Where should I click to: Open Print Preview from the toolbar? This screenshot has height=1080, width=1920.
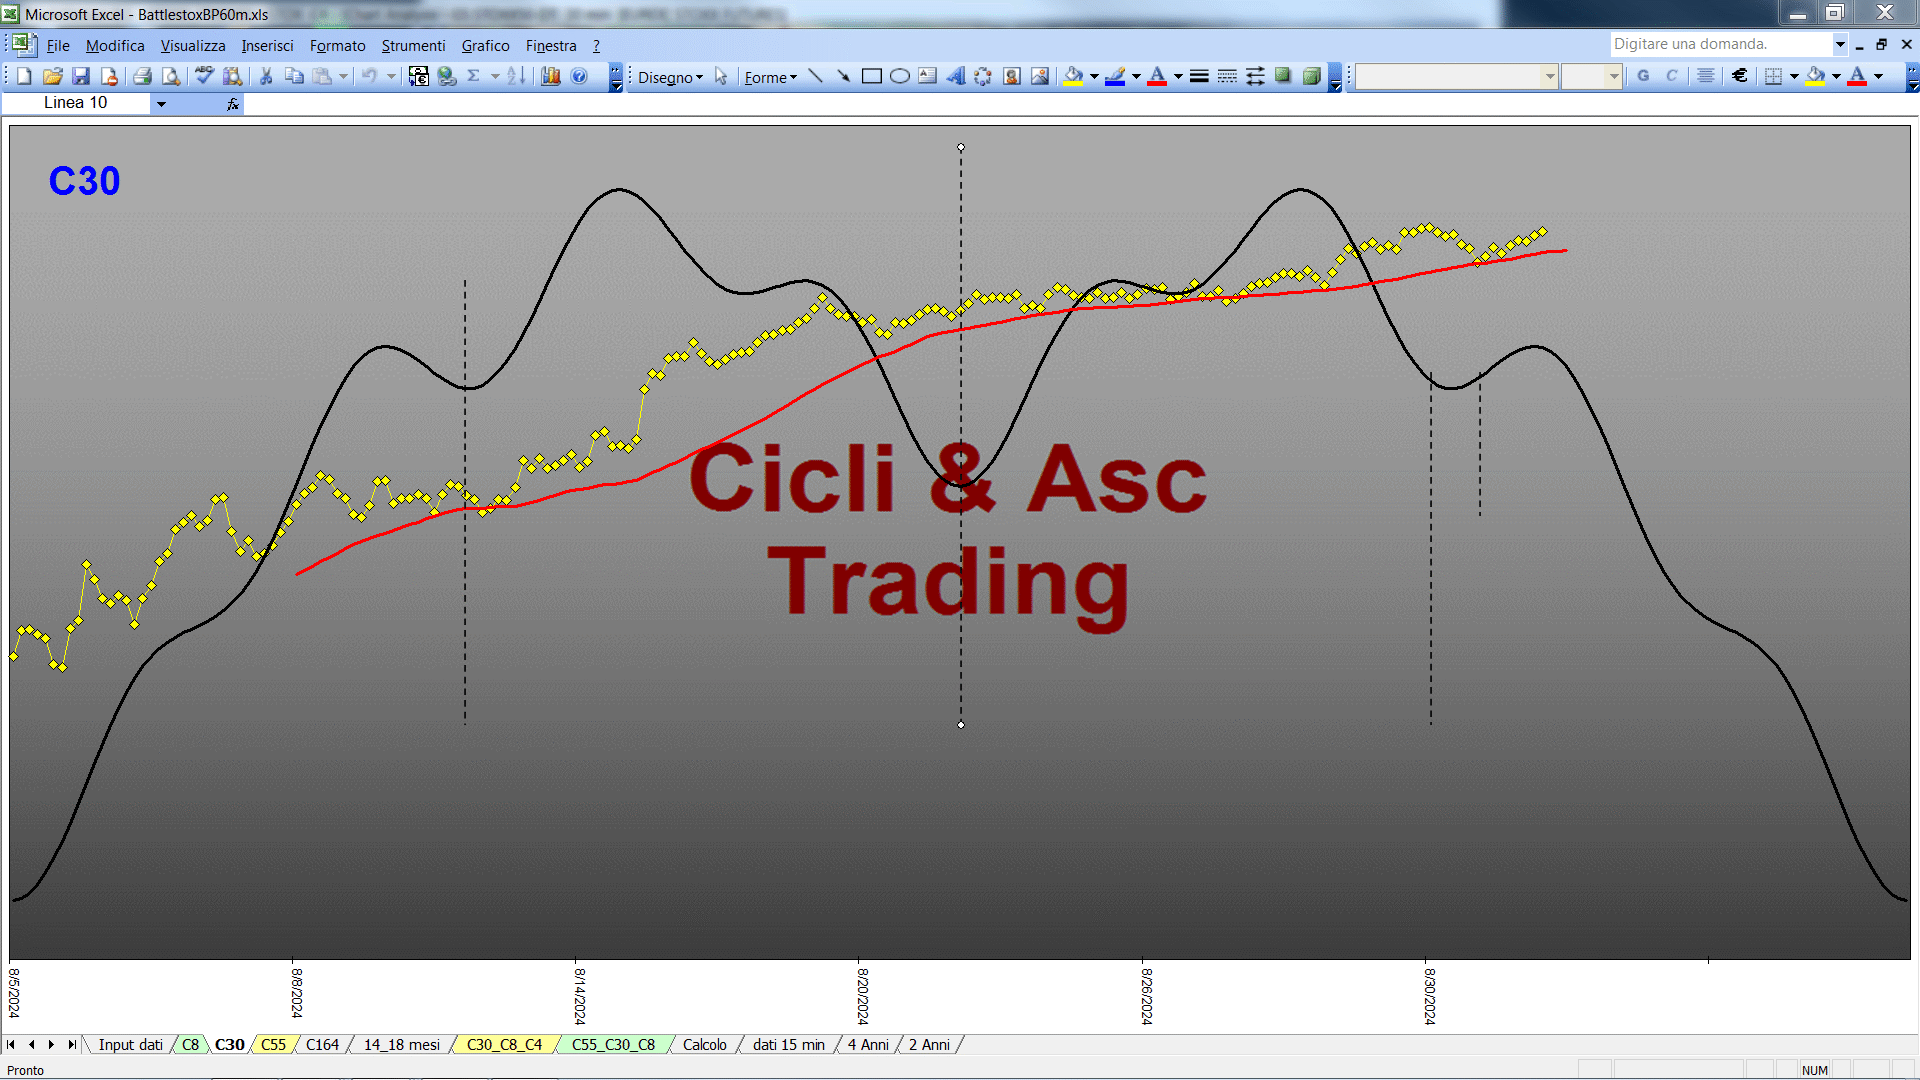(171, 77)
